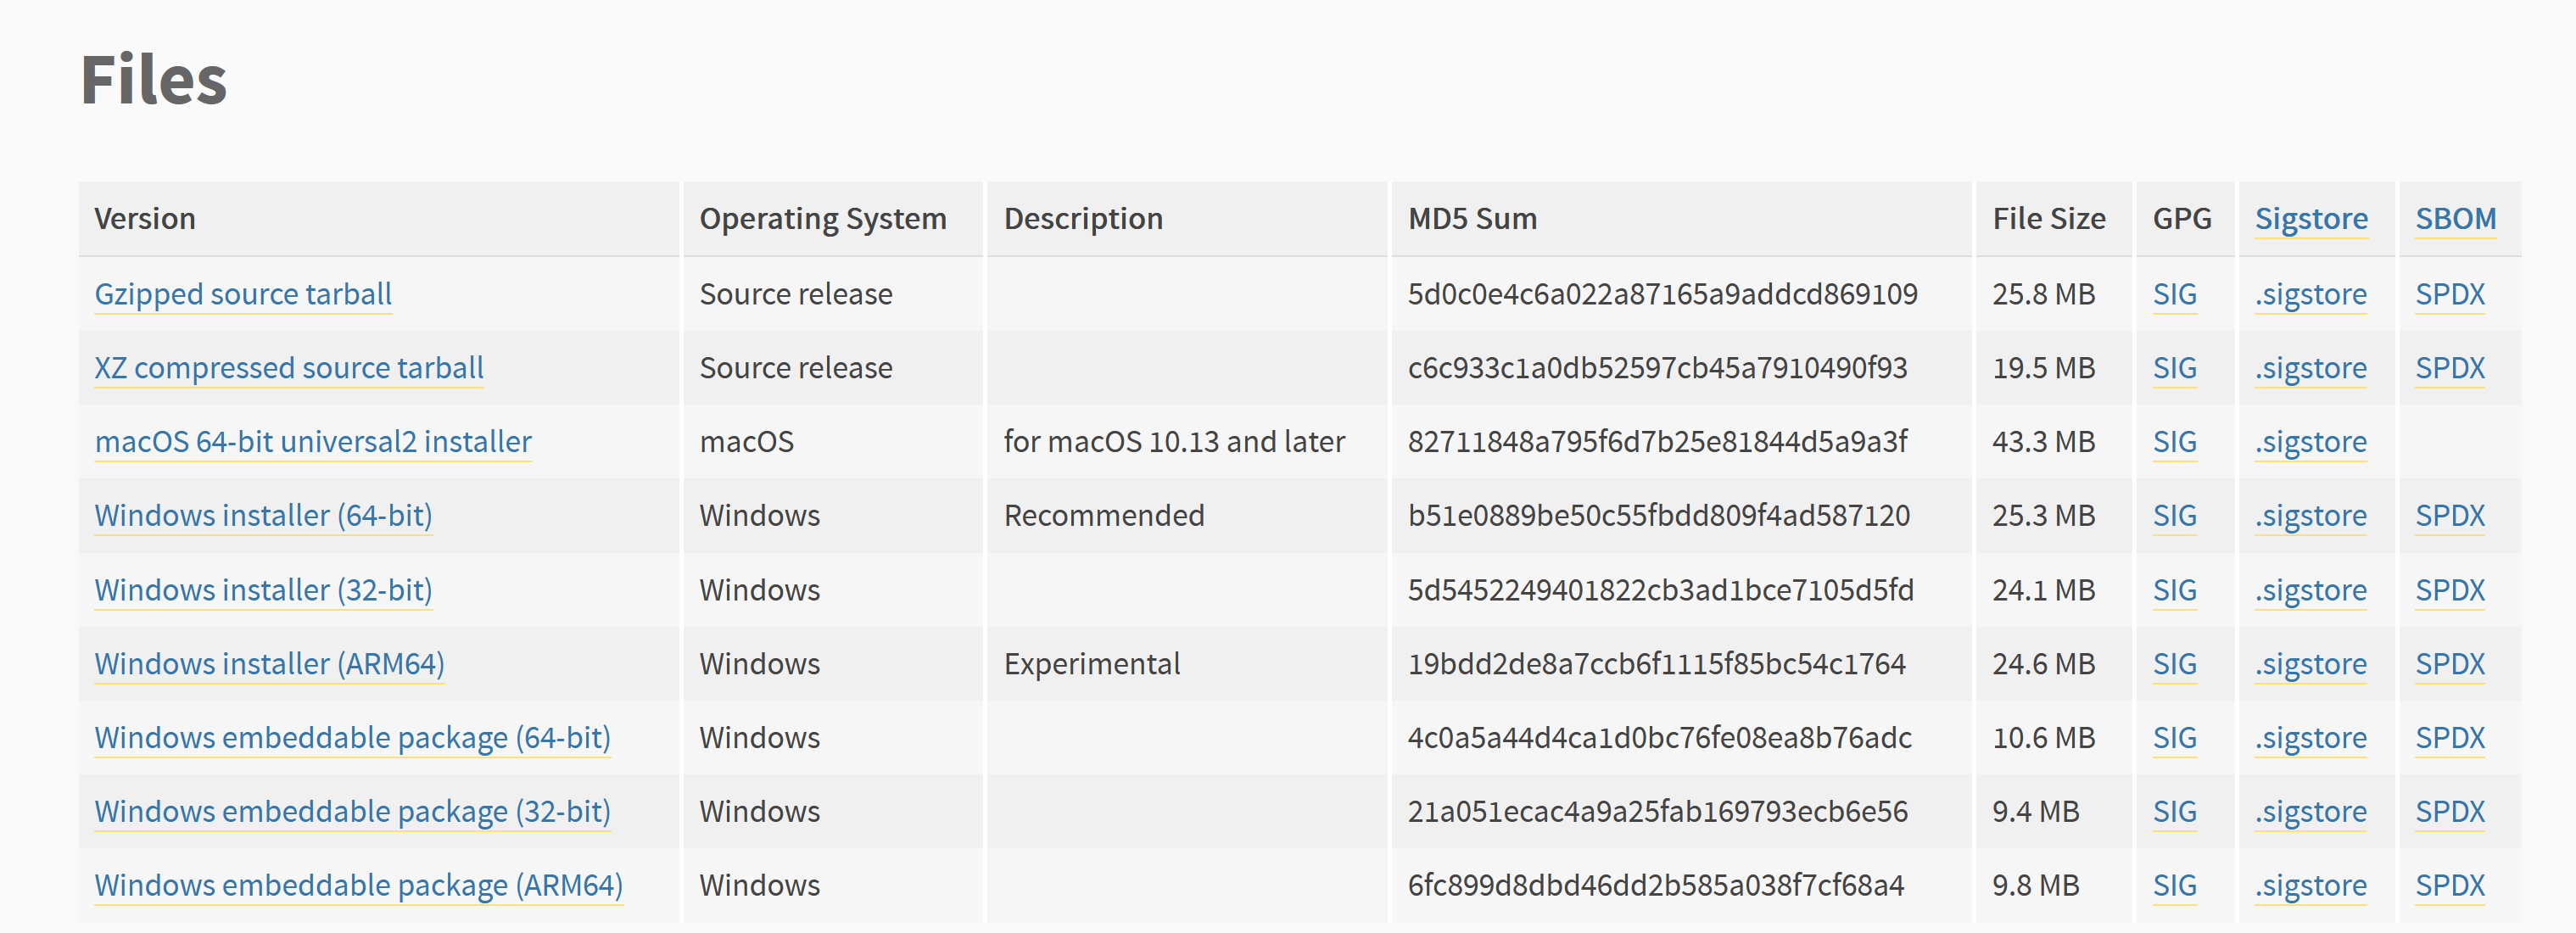Screen dimensions: 2576x933
Task: Download Windows embeddable package (32-bit)
Action: 352,811
